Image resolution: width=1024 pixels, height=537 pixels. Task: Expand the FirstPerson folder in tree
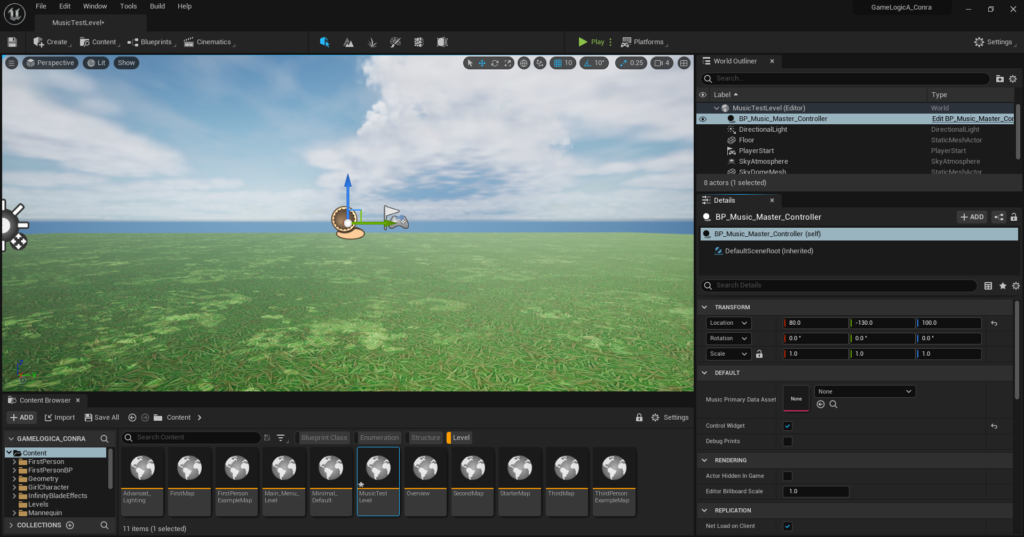coord(14,461)
